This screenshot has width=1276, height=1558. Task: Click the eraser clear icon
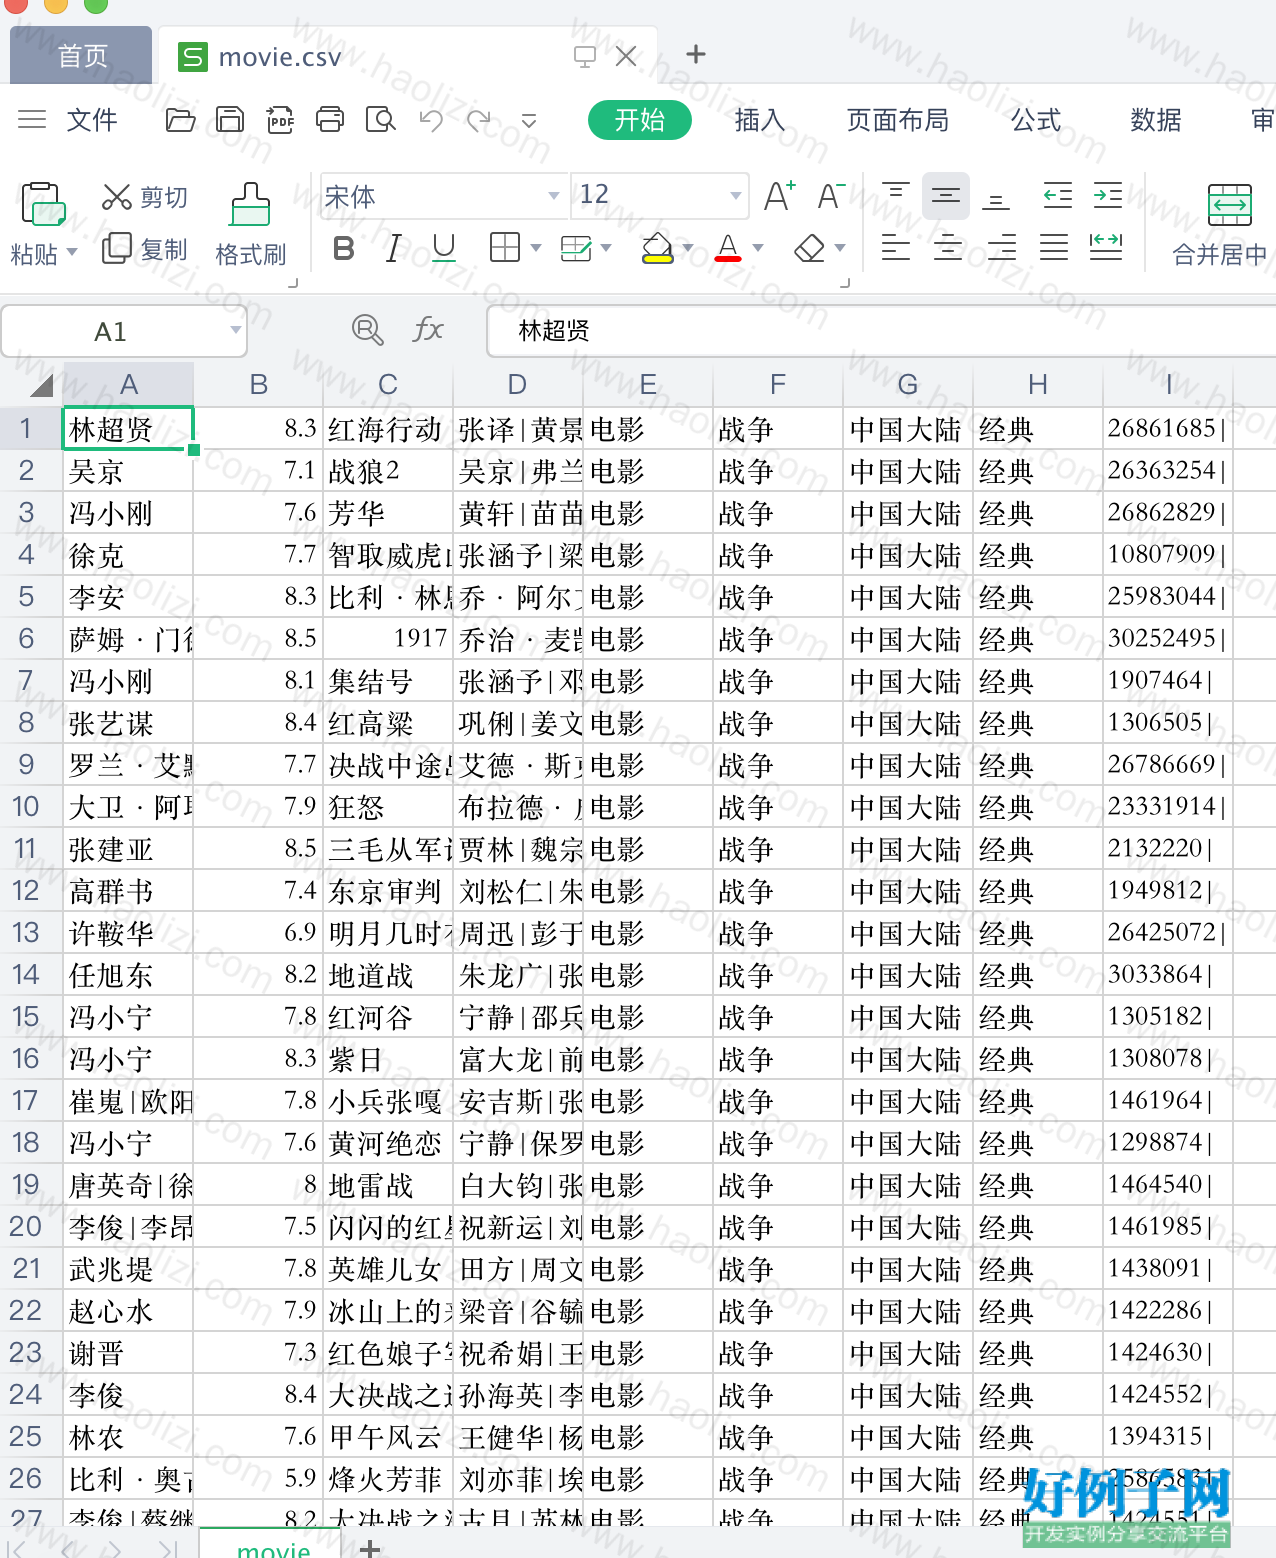coord(809,247)
